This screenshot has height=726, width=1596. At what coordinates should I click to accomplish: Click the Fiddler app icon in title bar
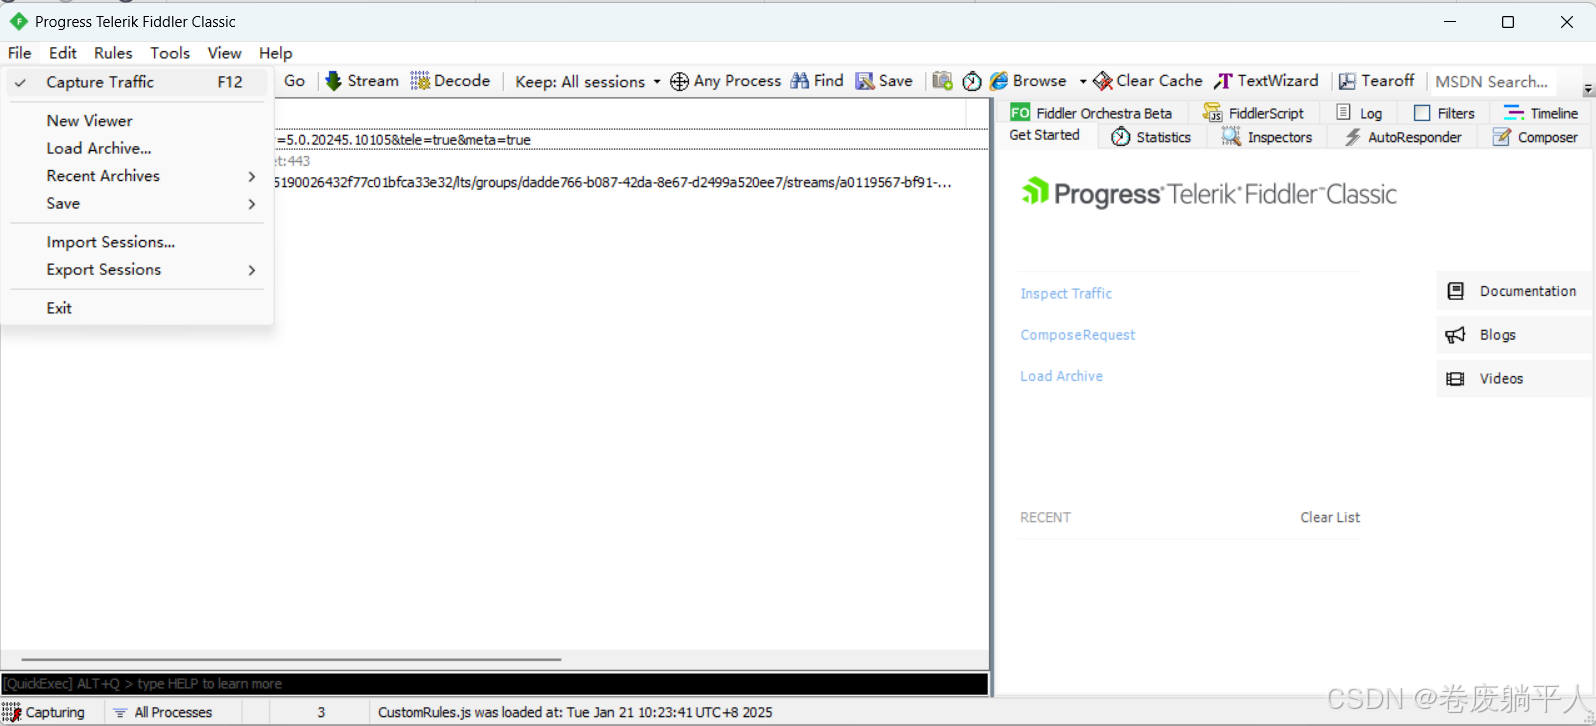tap(18, 21)
